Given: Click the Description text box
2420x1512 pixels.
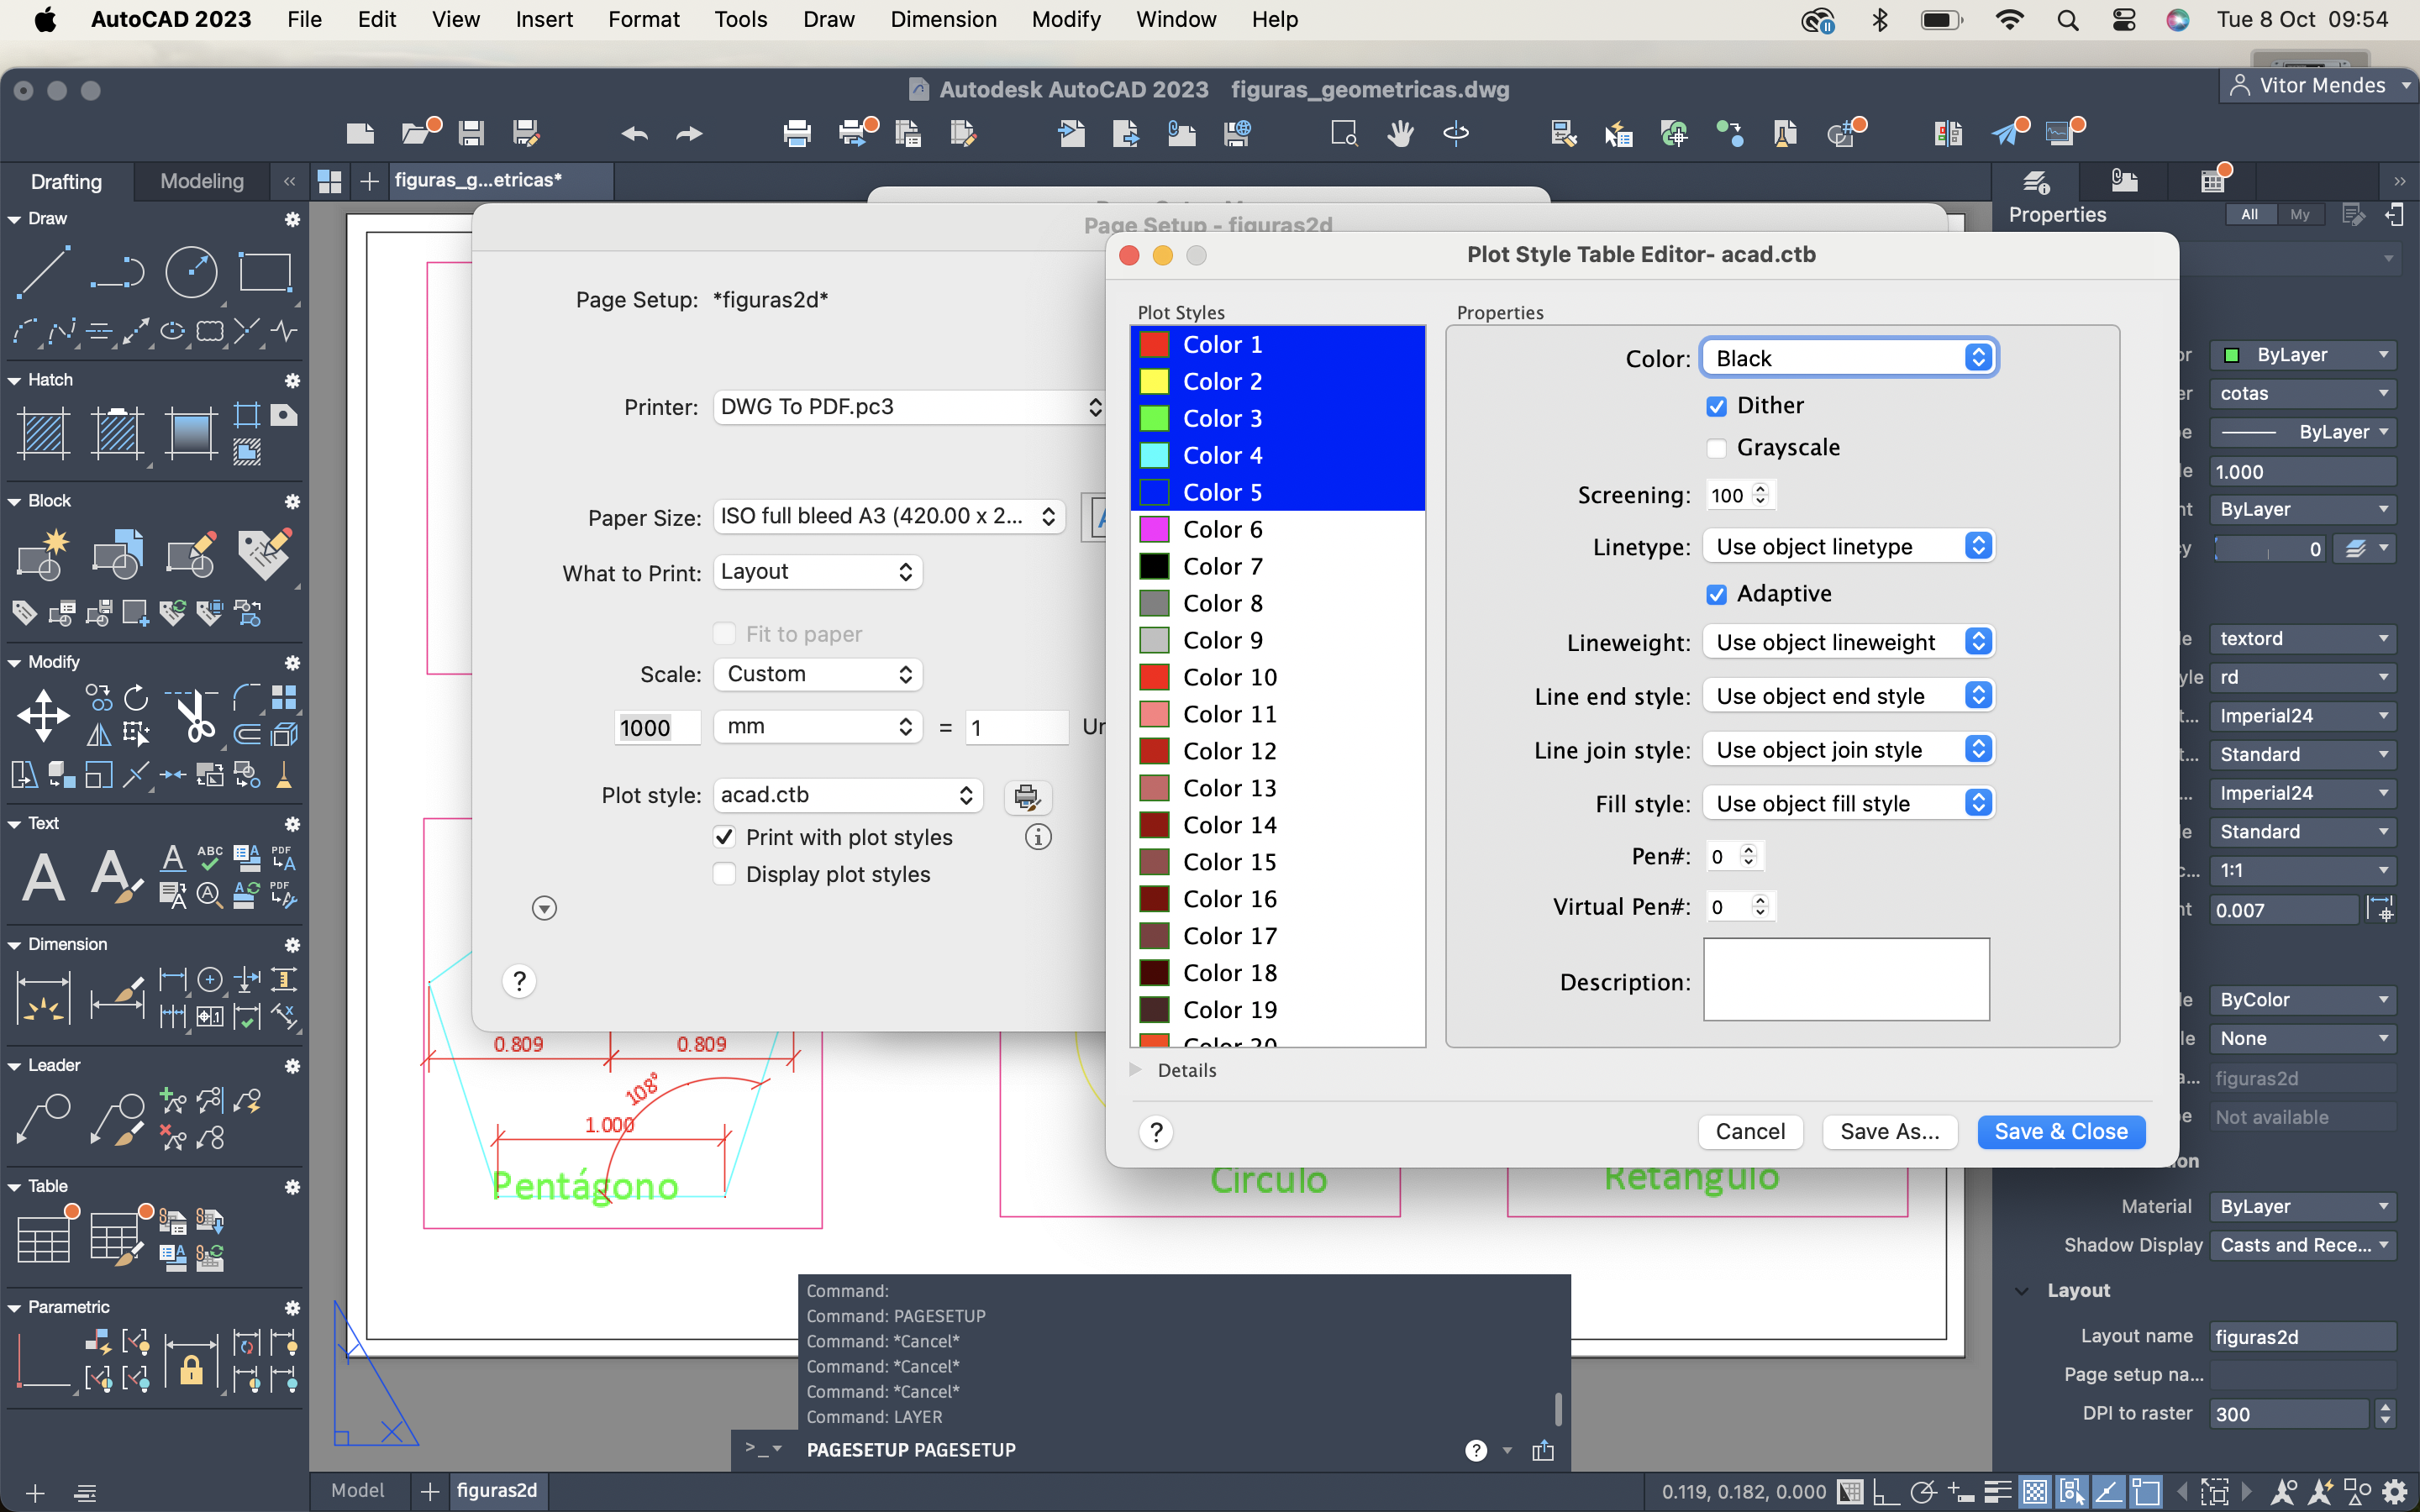Looking at the screenshot, I should (1846, 979).
